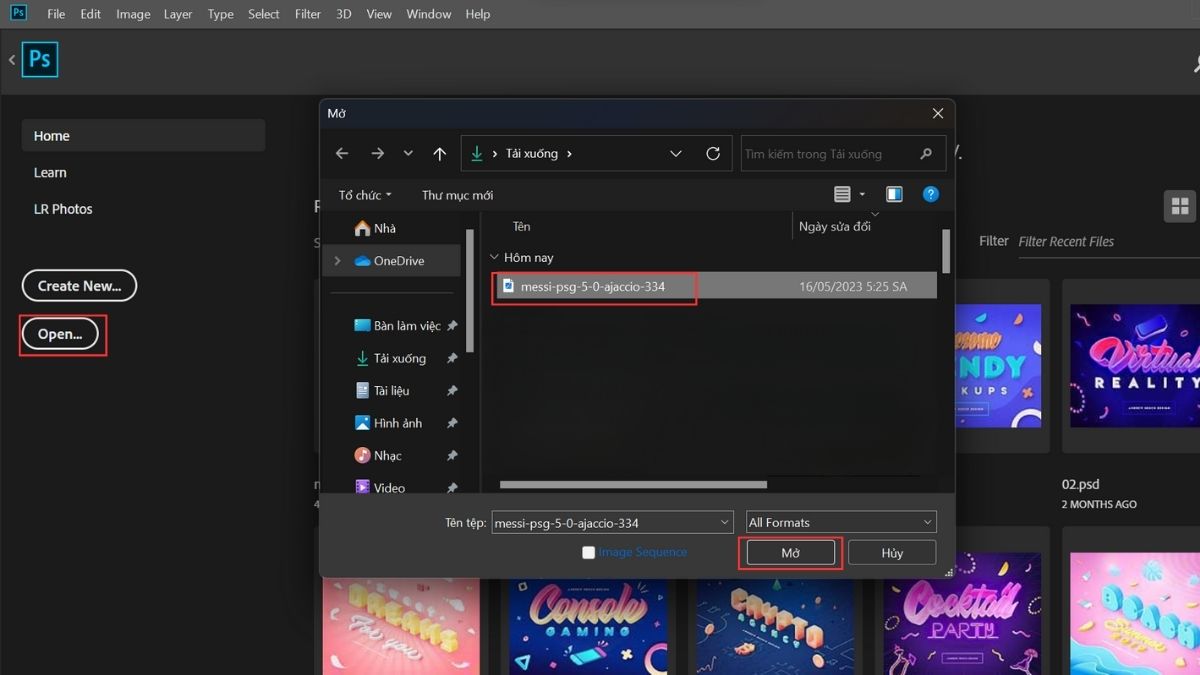Screen dimensions: 1200x675
Task: Click the Photoshop home logo icon
Action: [x=40, y=59]
